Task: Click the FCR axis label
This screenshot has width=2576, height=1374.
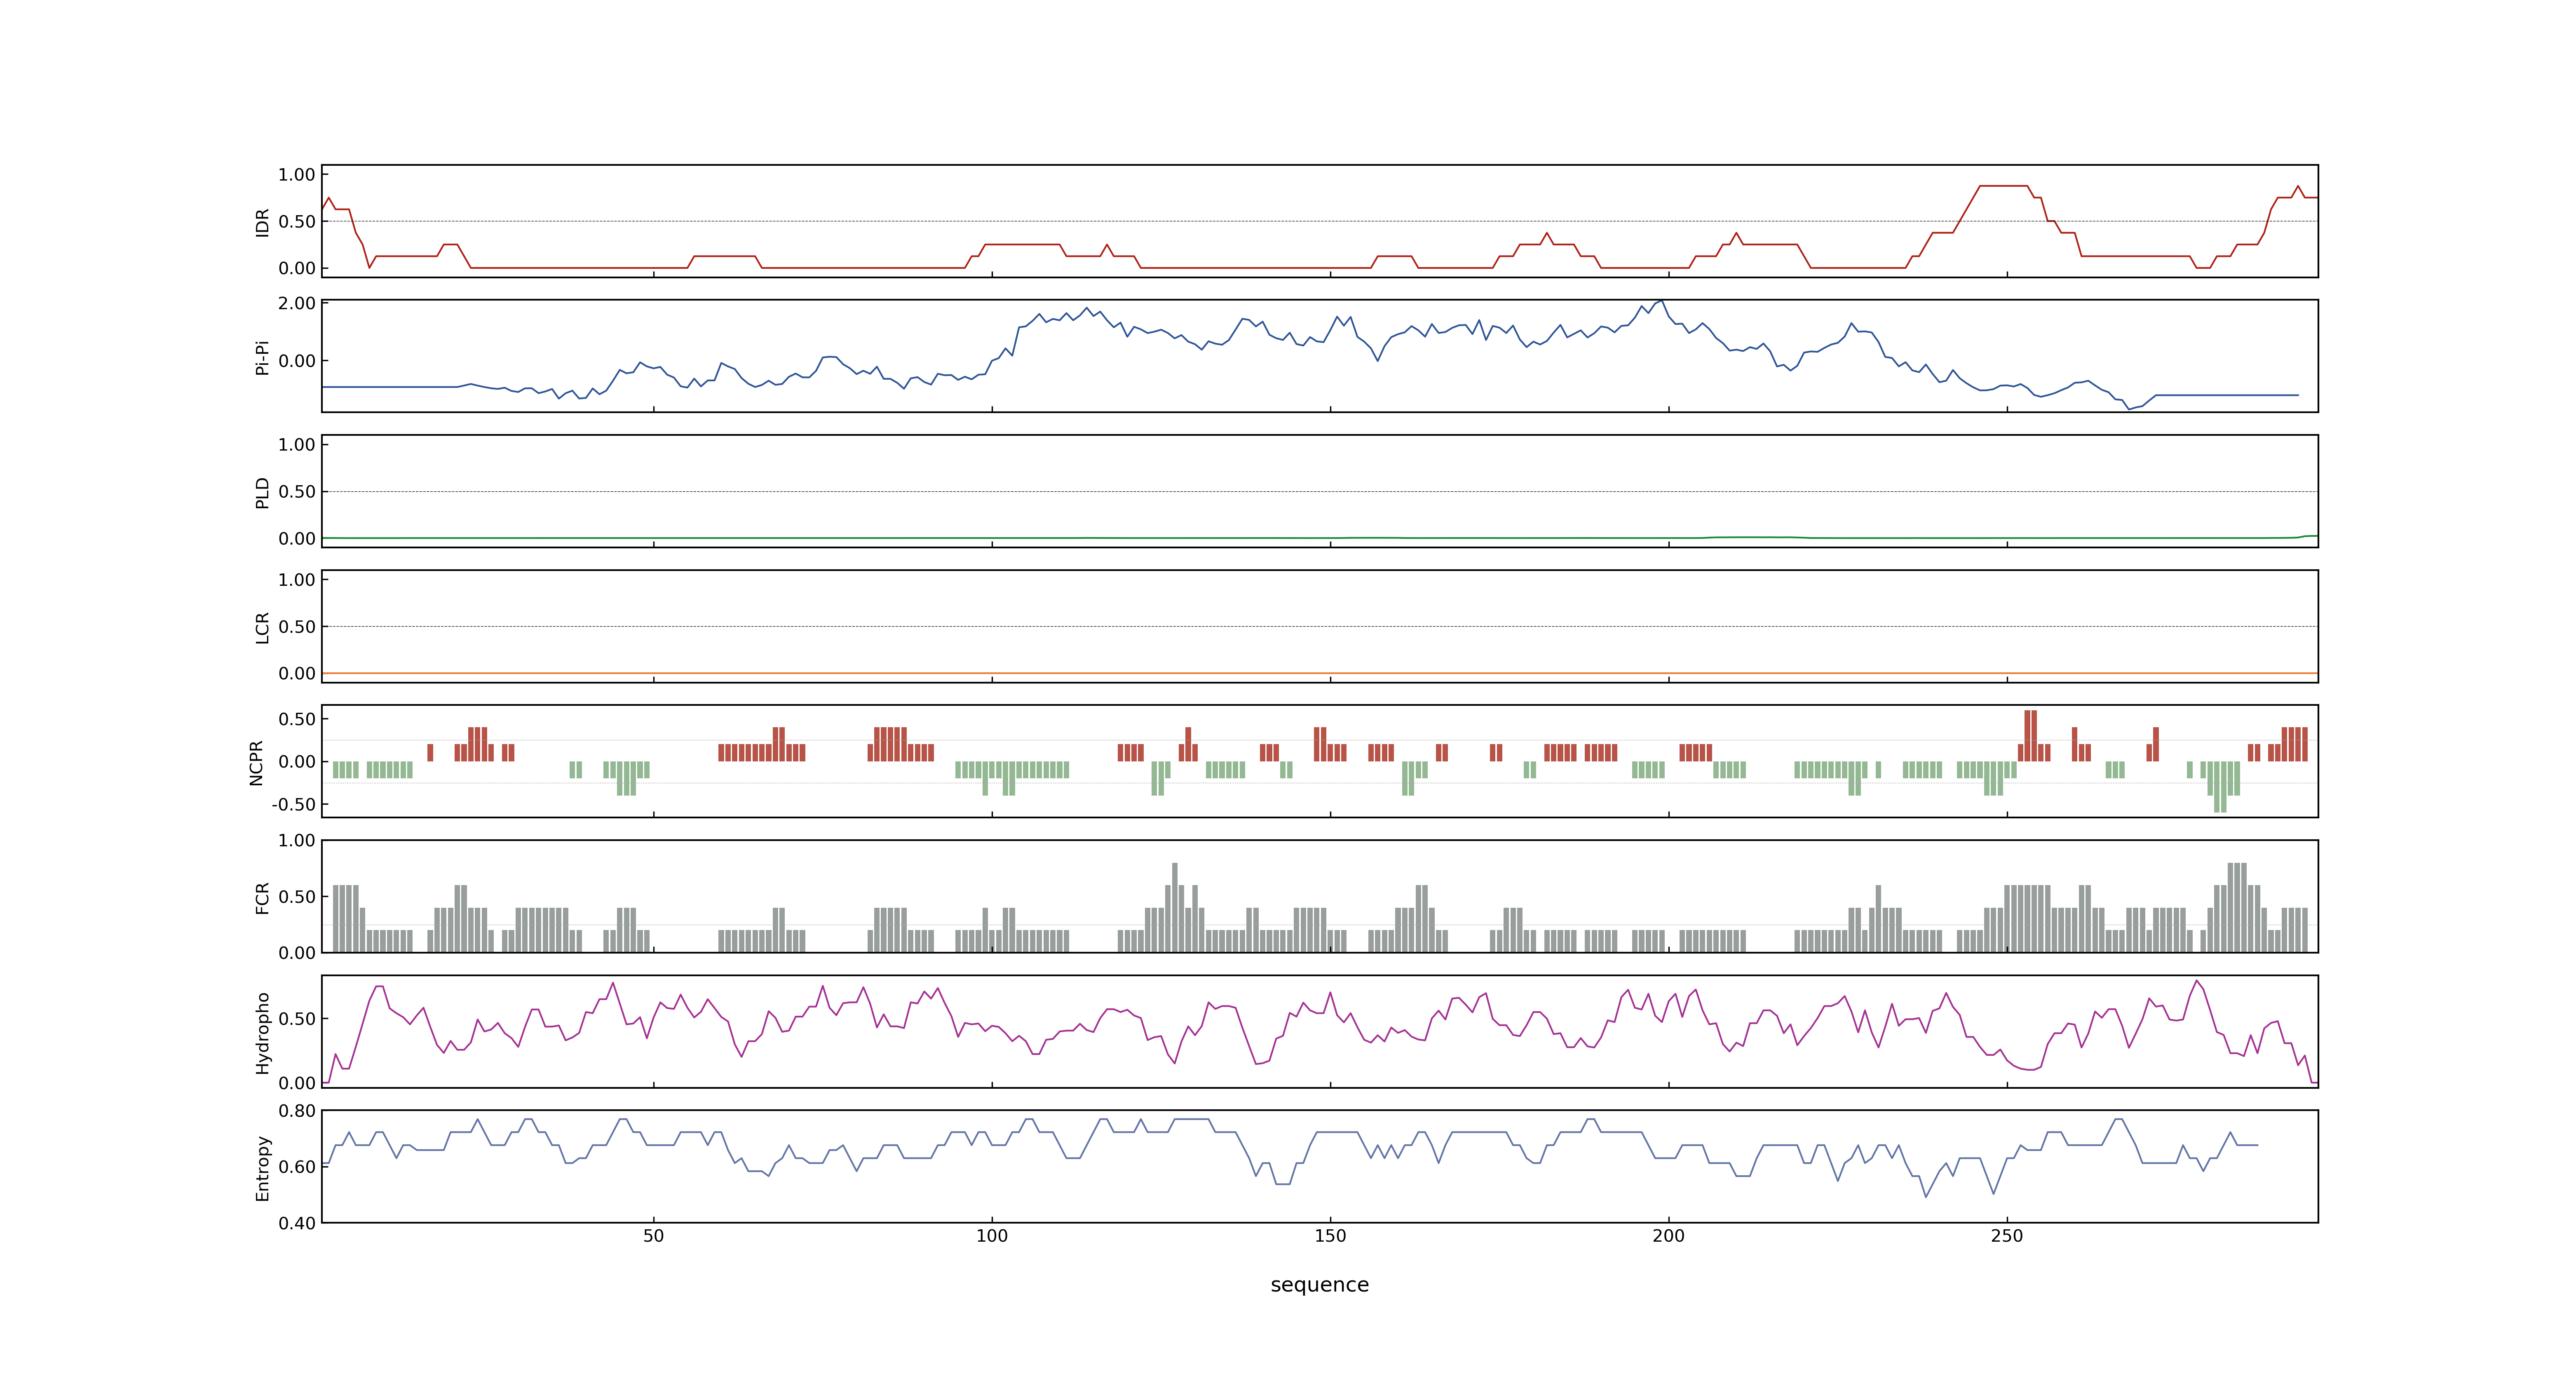Action: coord(262,897)
